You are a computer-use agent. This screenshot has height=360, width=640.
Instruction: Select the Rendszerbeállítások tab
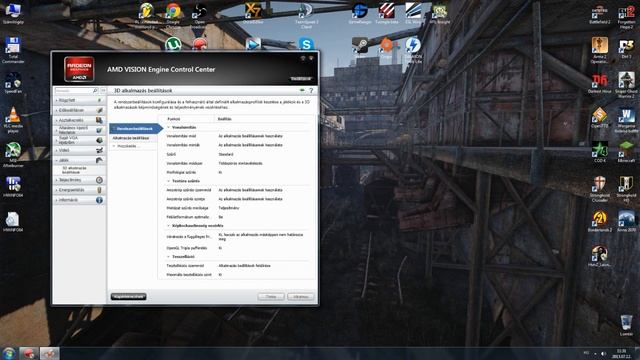[x=136, y=129]
